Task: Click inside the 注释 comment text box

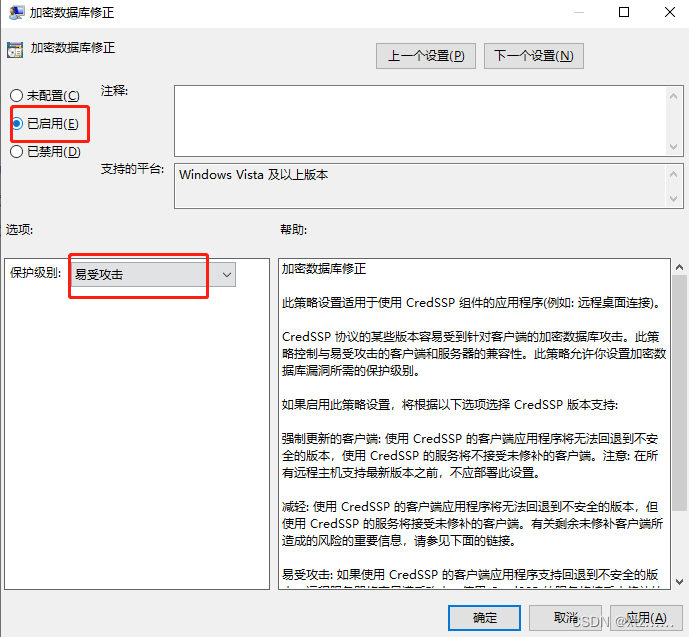Action: (x=420, y=121)
